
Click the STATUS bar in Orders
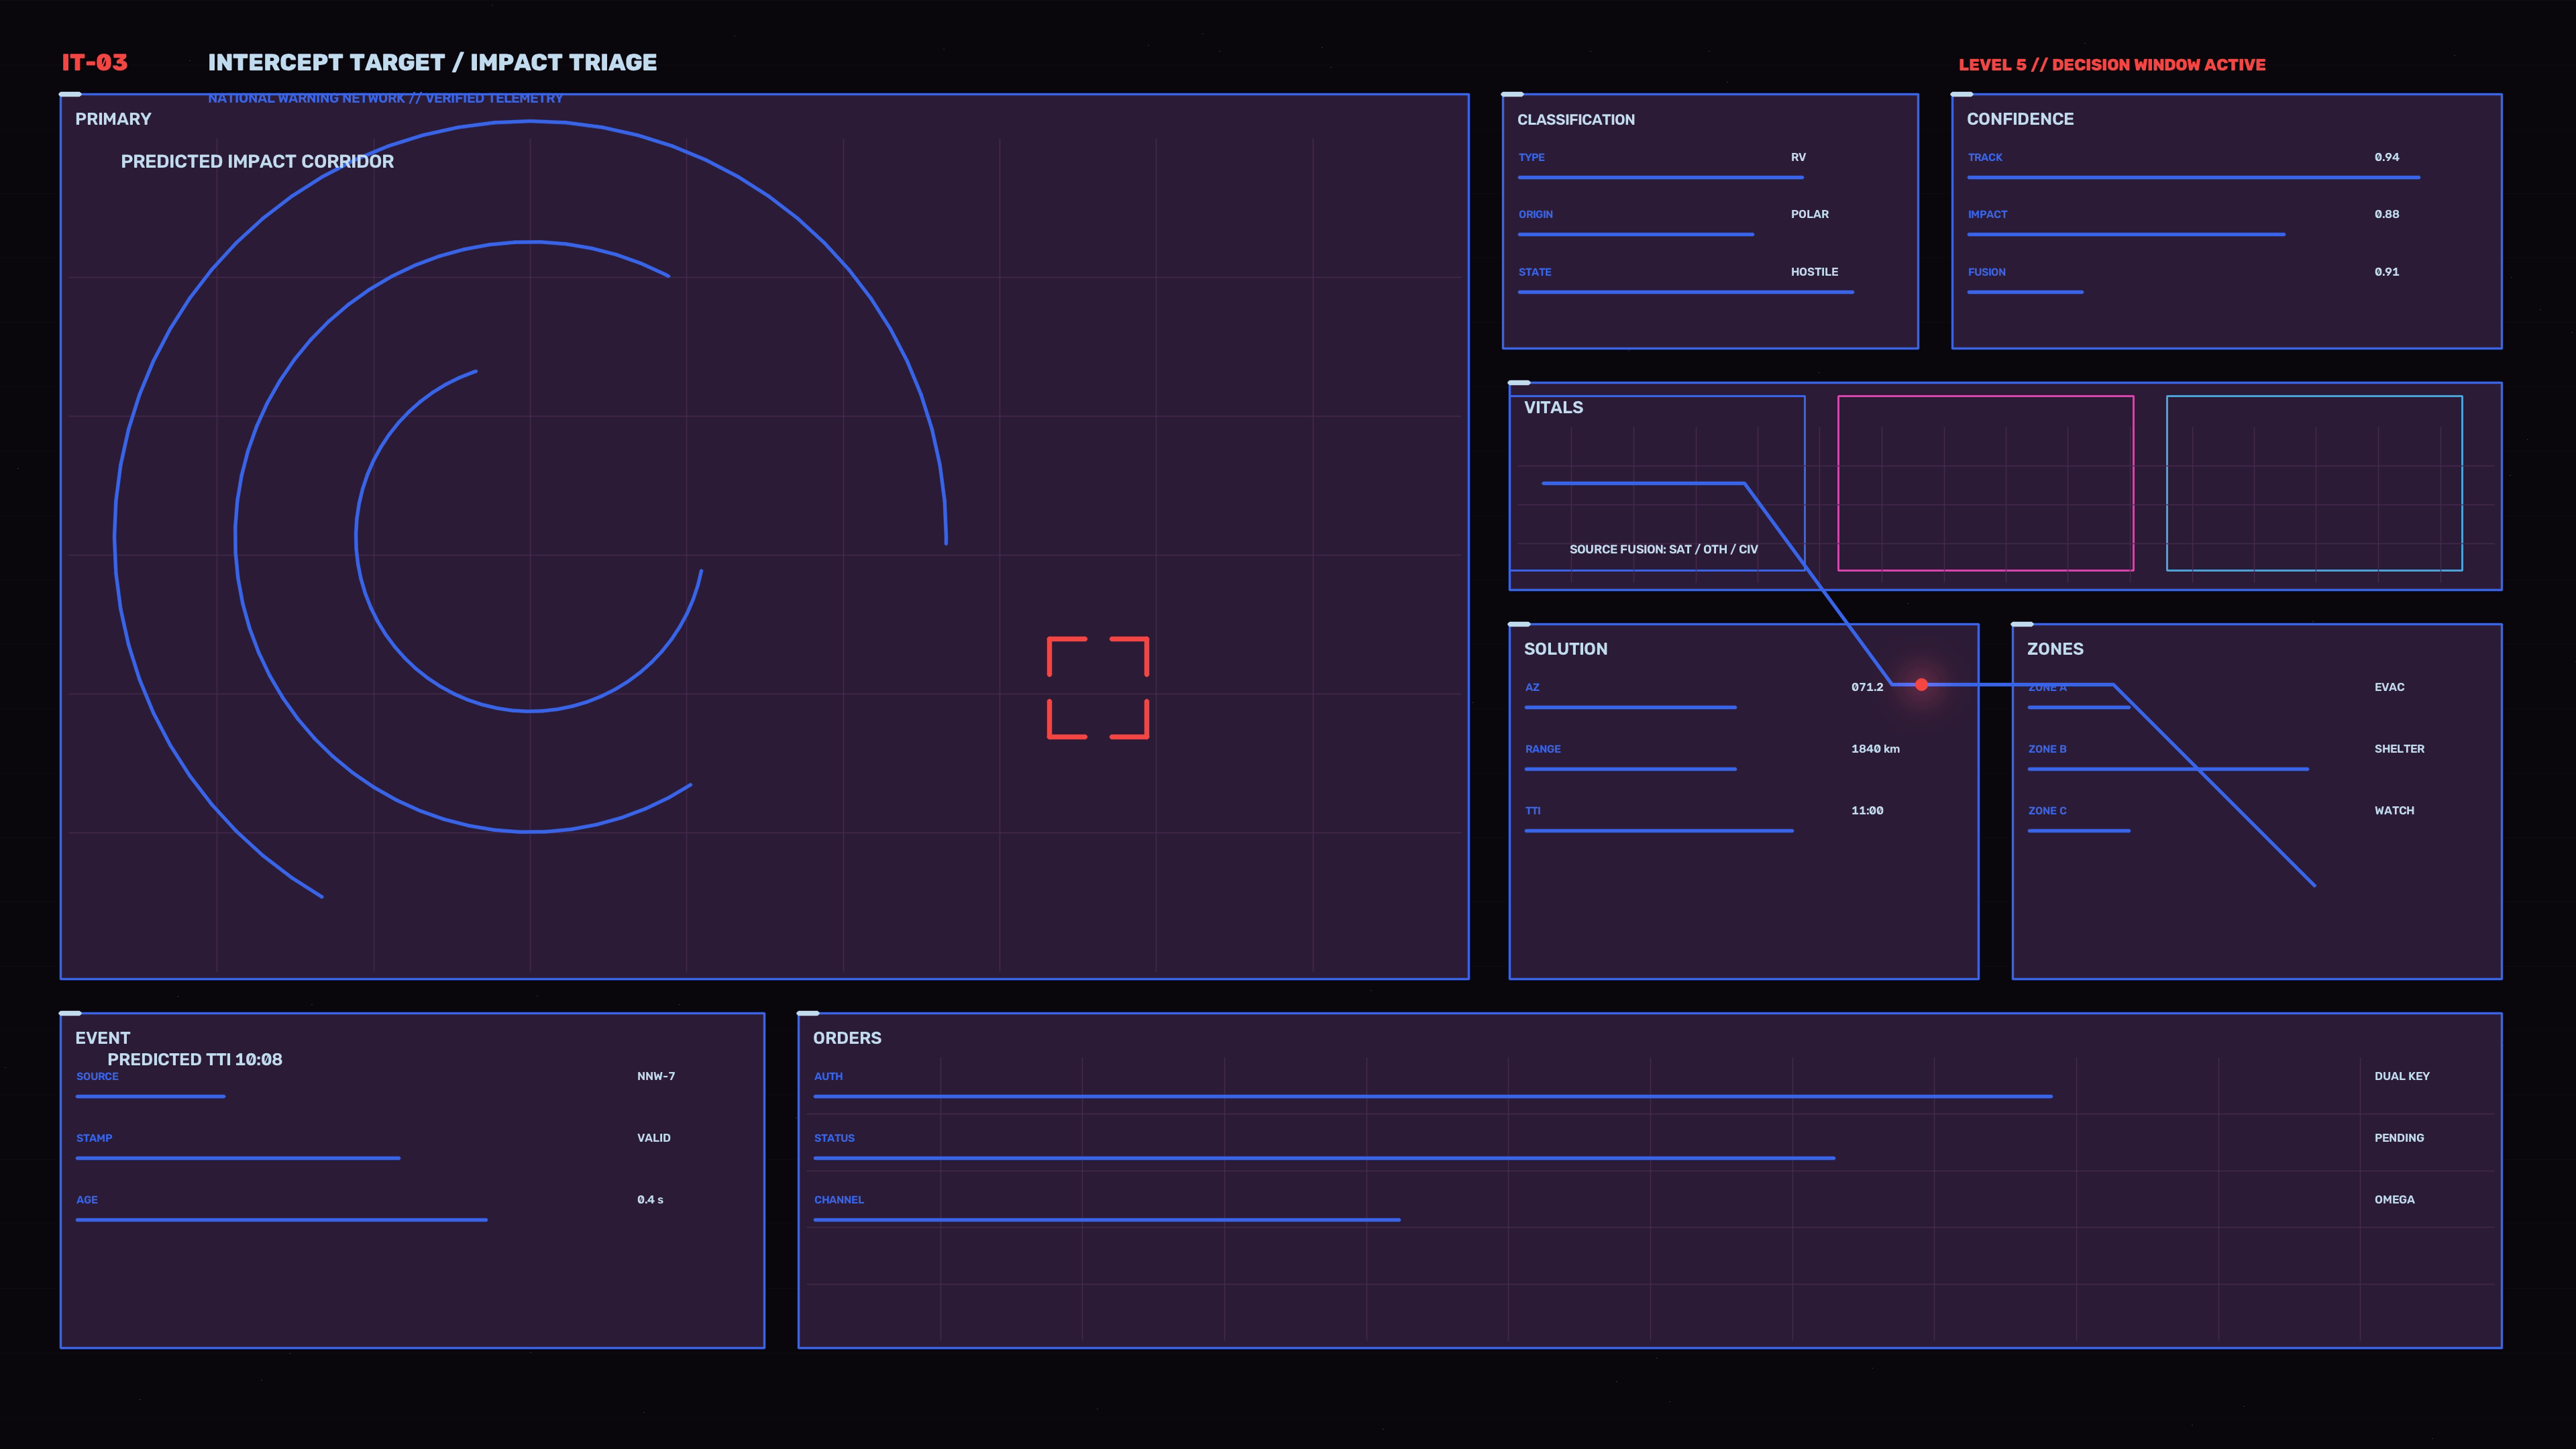tap(1324, 1158)
